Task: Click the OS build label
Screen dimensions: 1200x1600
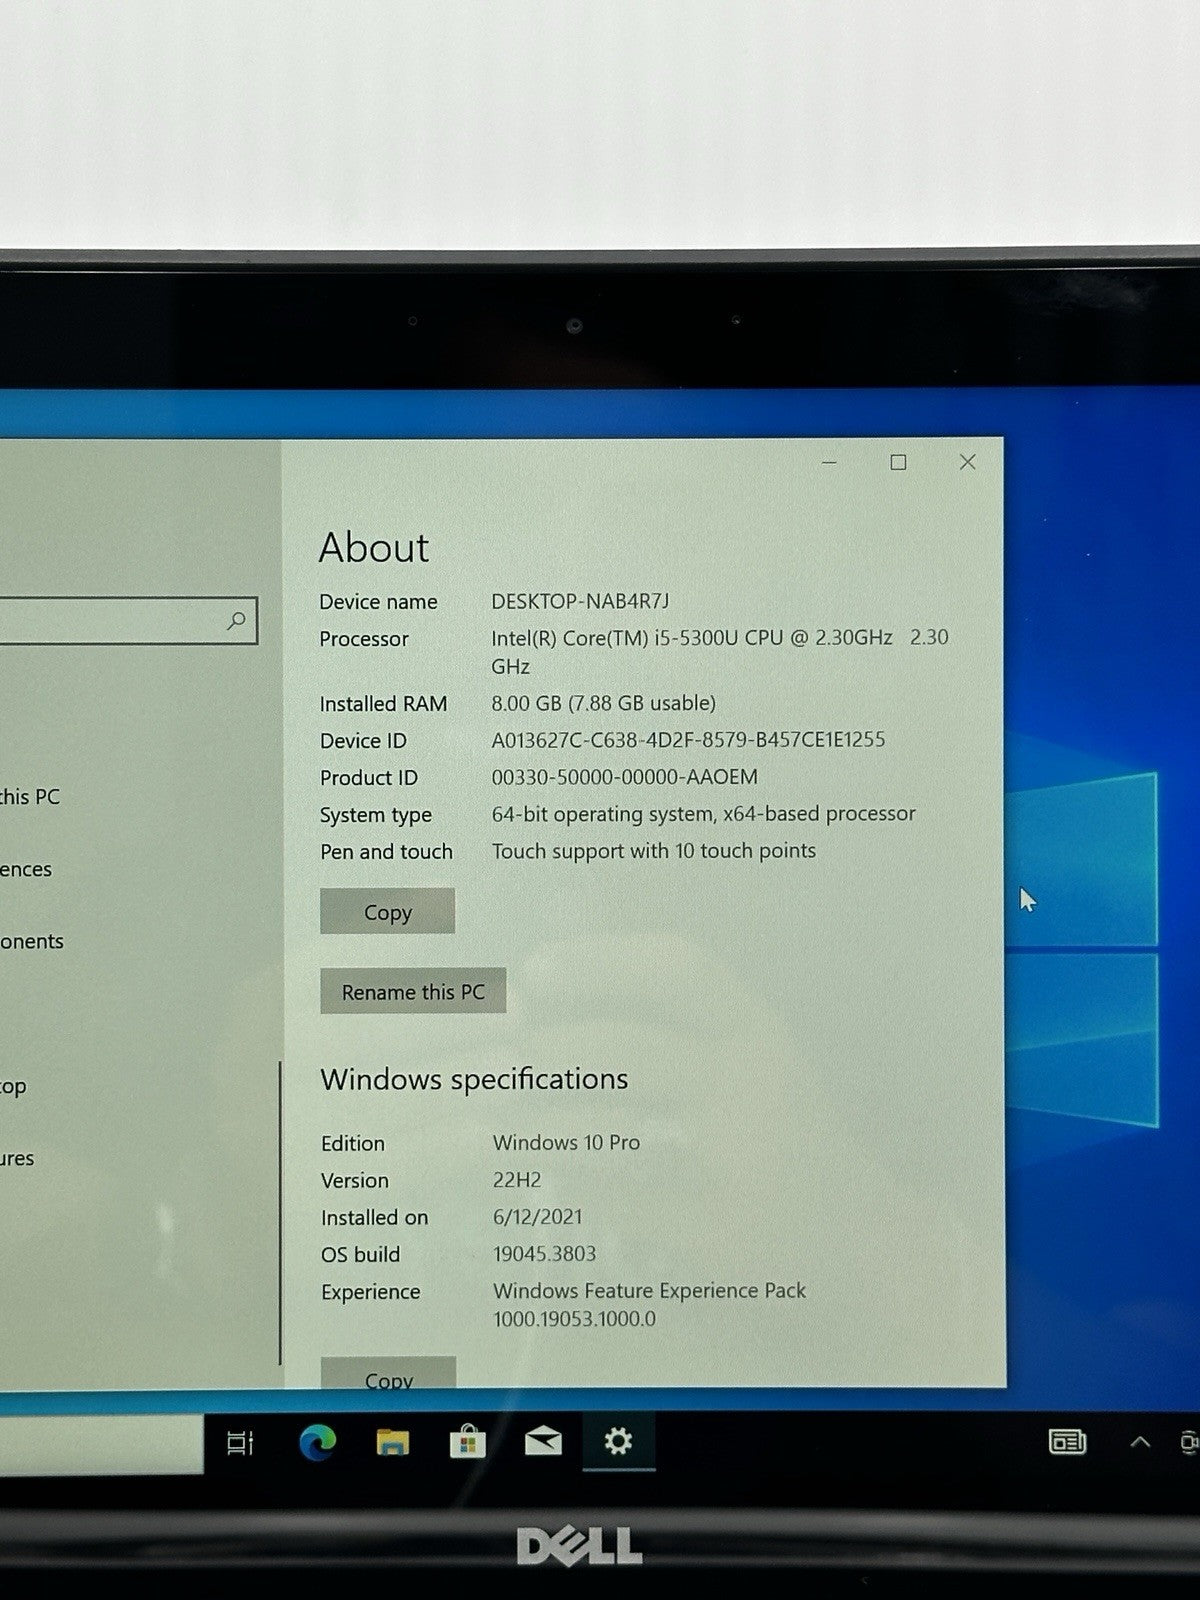Action: pyautogui.click(x=360, y=1254)
